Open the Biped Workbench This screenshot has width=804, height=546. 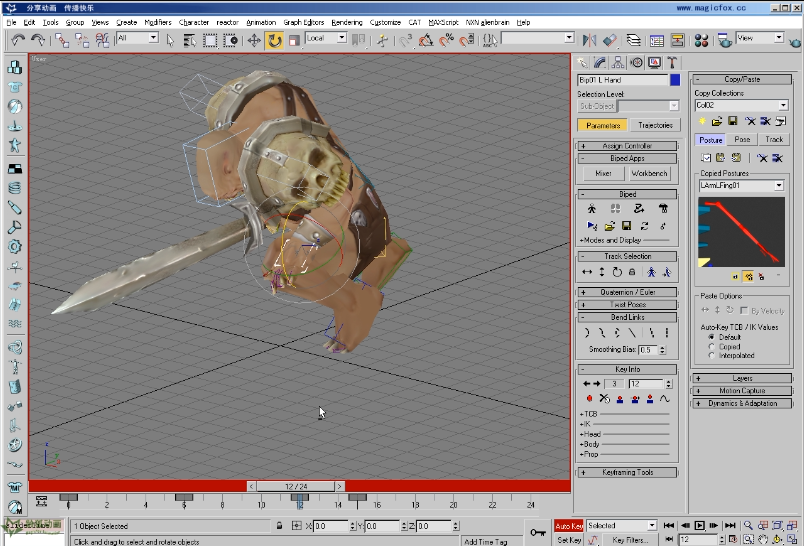649,173
